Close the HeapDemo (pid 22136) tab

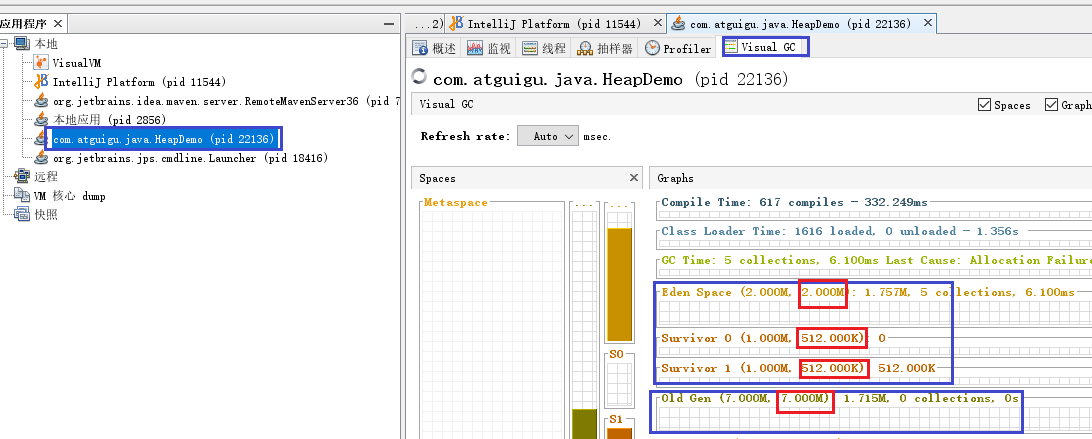pyautogui.click(x=927, y=23)
